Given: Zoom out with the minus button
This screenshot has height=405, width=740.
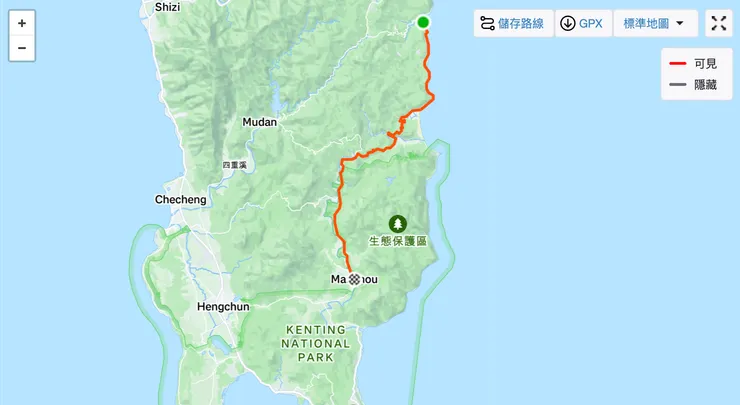Looking at the screenshot, I should tap(22, 48).
